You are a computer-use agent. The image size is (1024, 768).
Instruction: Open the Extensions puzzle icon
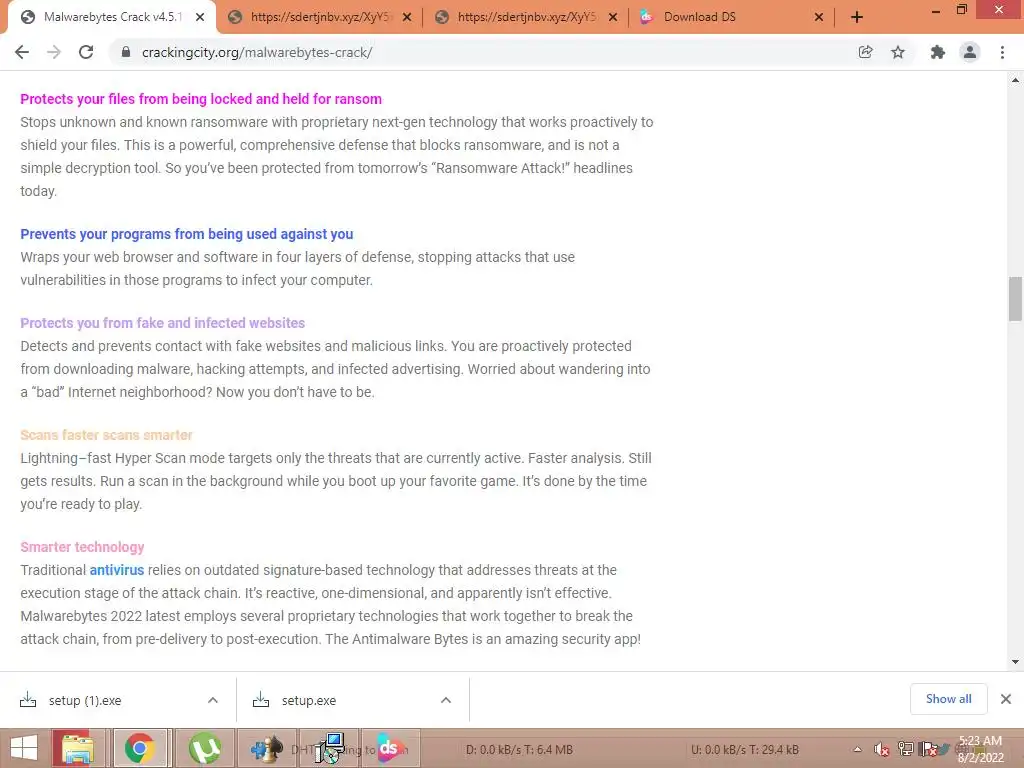pyautogui.click(x=938, y=52)
